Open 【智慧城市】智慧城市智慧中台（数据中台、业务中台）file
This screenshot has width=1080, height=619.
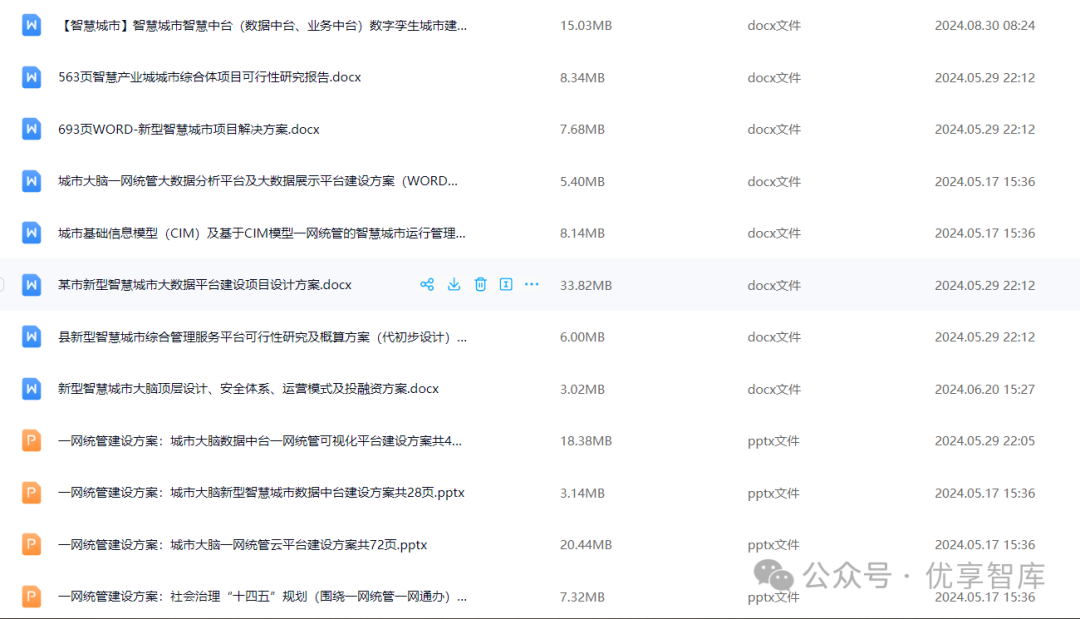262,25
